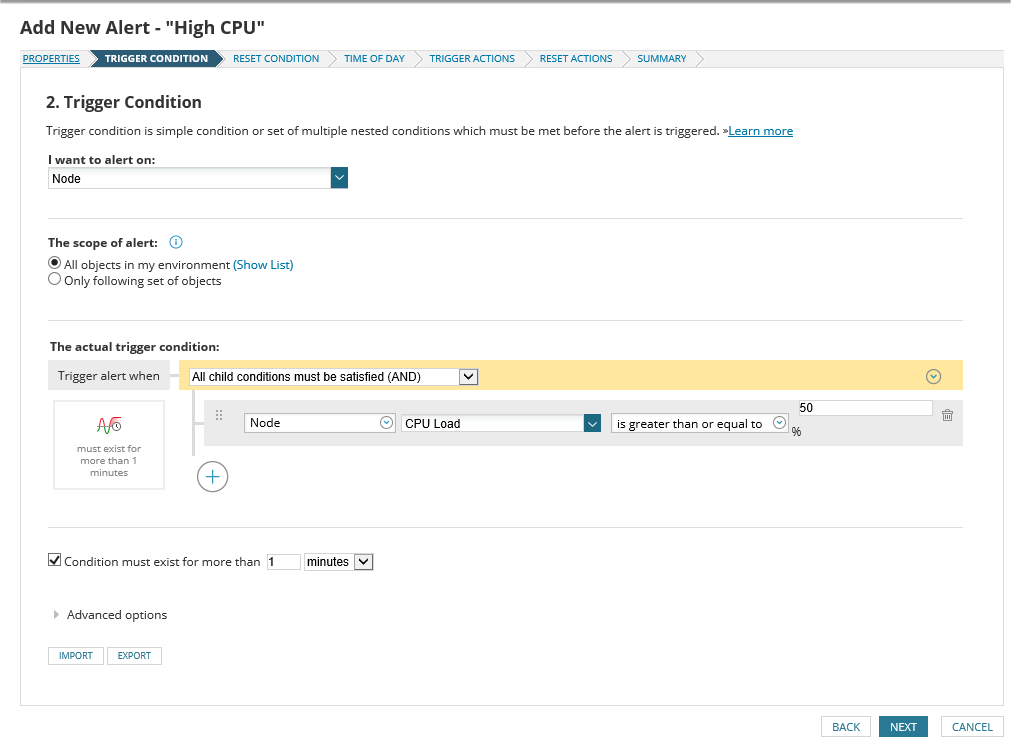The image size is (1011, 751).
Task: Open the 'I want to alert on' dropdown
Action: point(338,177)
